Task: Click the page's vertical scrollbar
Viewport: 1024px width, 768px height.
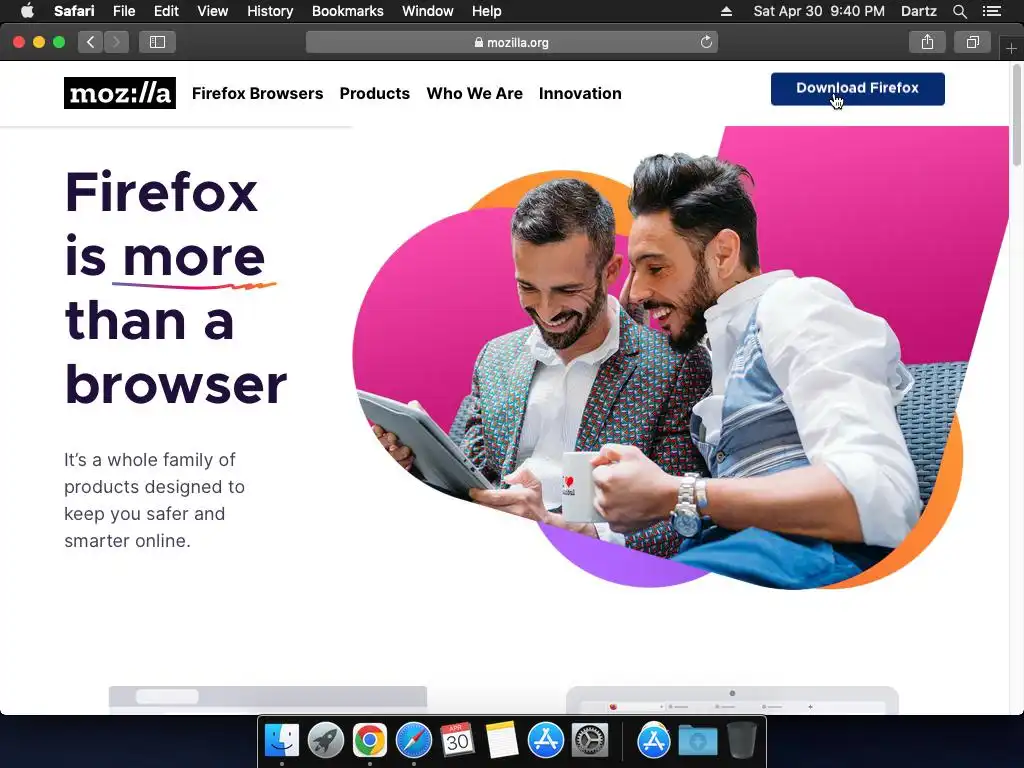Action: pos(1017,115)
